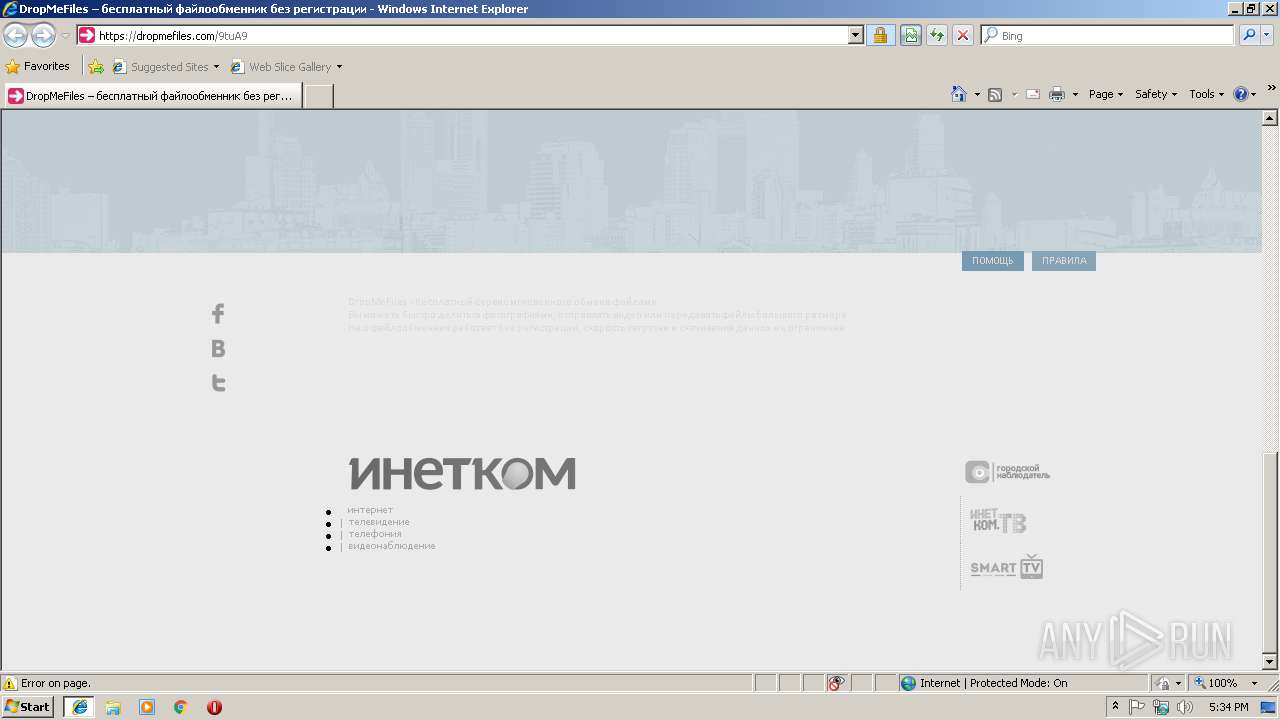The image size is (1280, 720).
Task: Click the Bing search box
Action: click(1108, 36)
